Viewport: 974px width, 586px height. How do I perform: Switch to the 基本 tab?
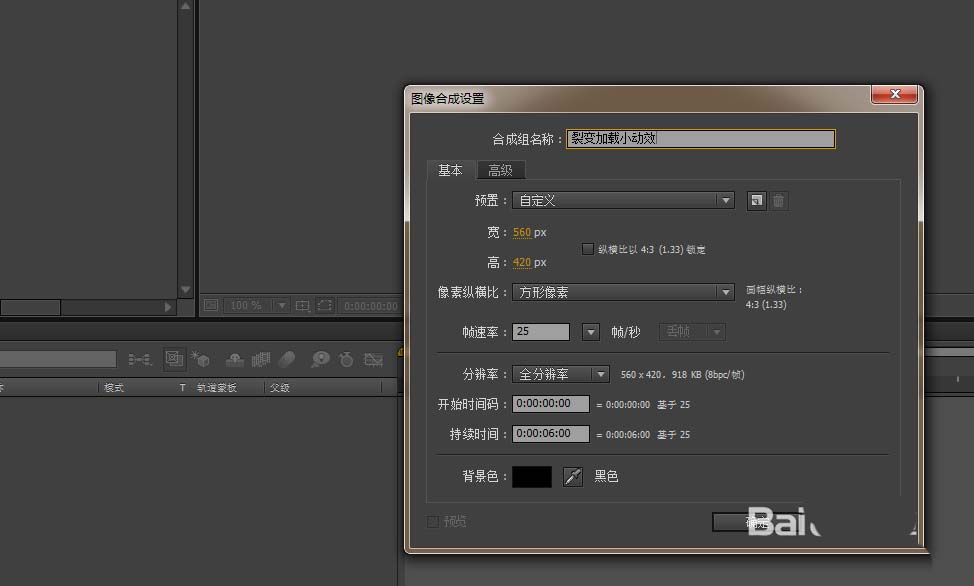click(450, 170)
